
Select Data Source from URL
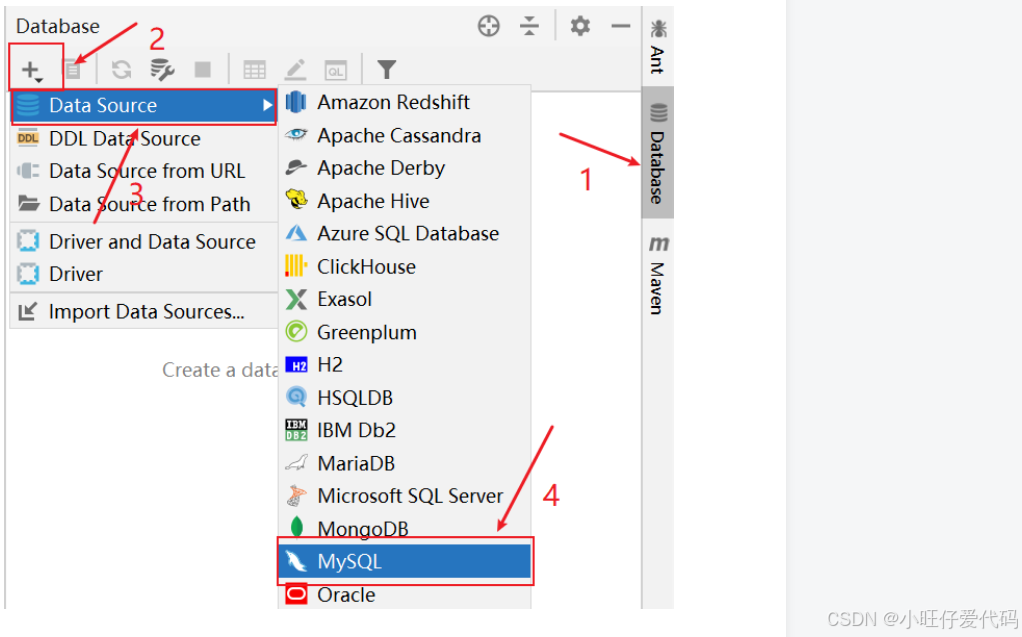coord(144,171)
